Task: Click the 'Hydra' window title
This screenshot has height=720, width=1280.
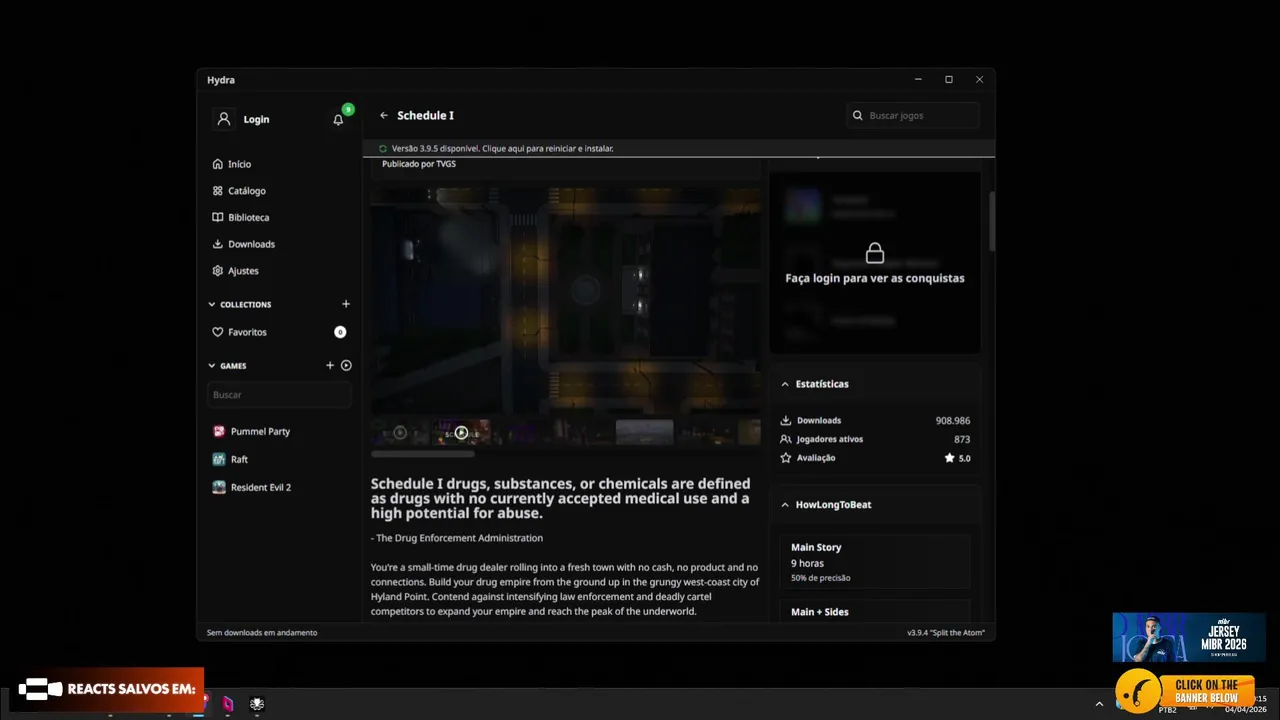Action: (221, 80)
